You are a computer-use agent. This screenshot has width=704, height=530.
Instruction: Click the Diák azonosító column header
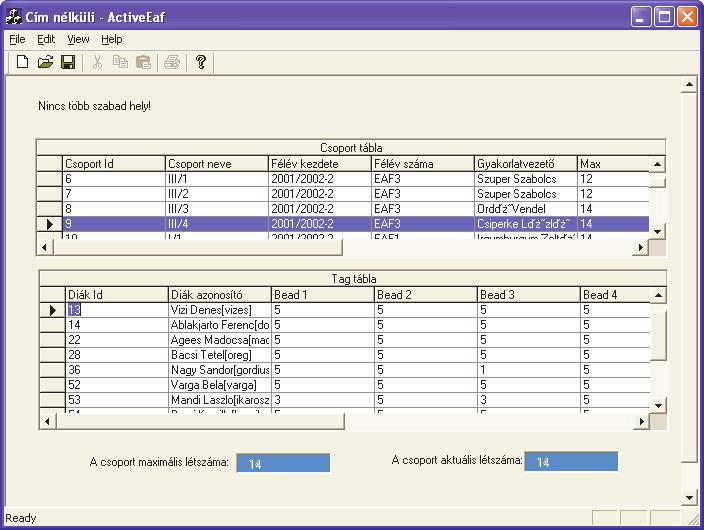coord(220,295)
